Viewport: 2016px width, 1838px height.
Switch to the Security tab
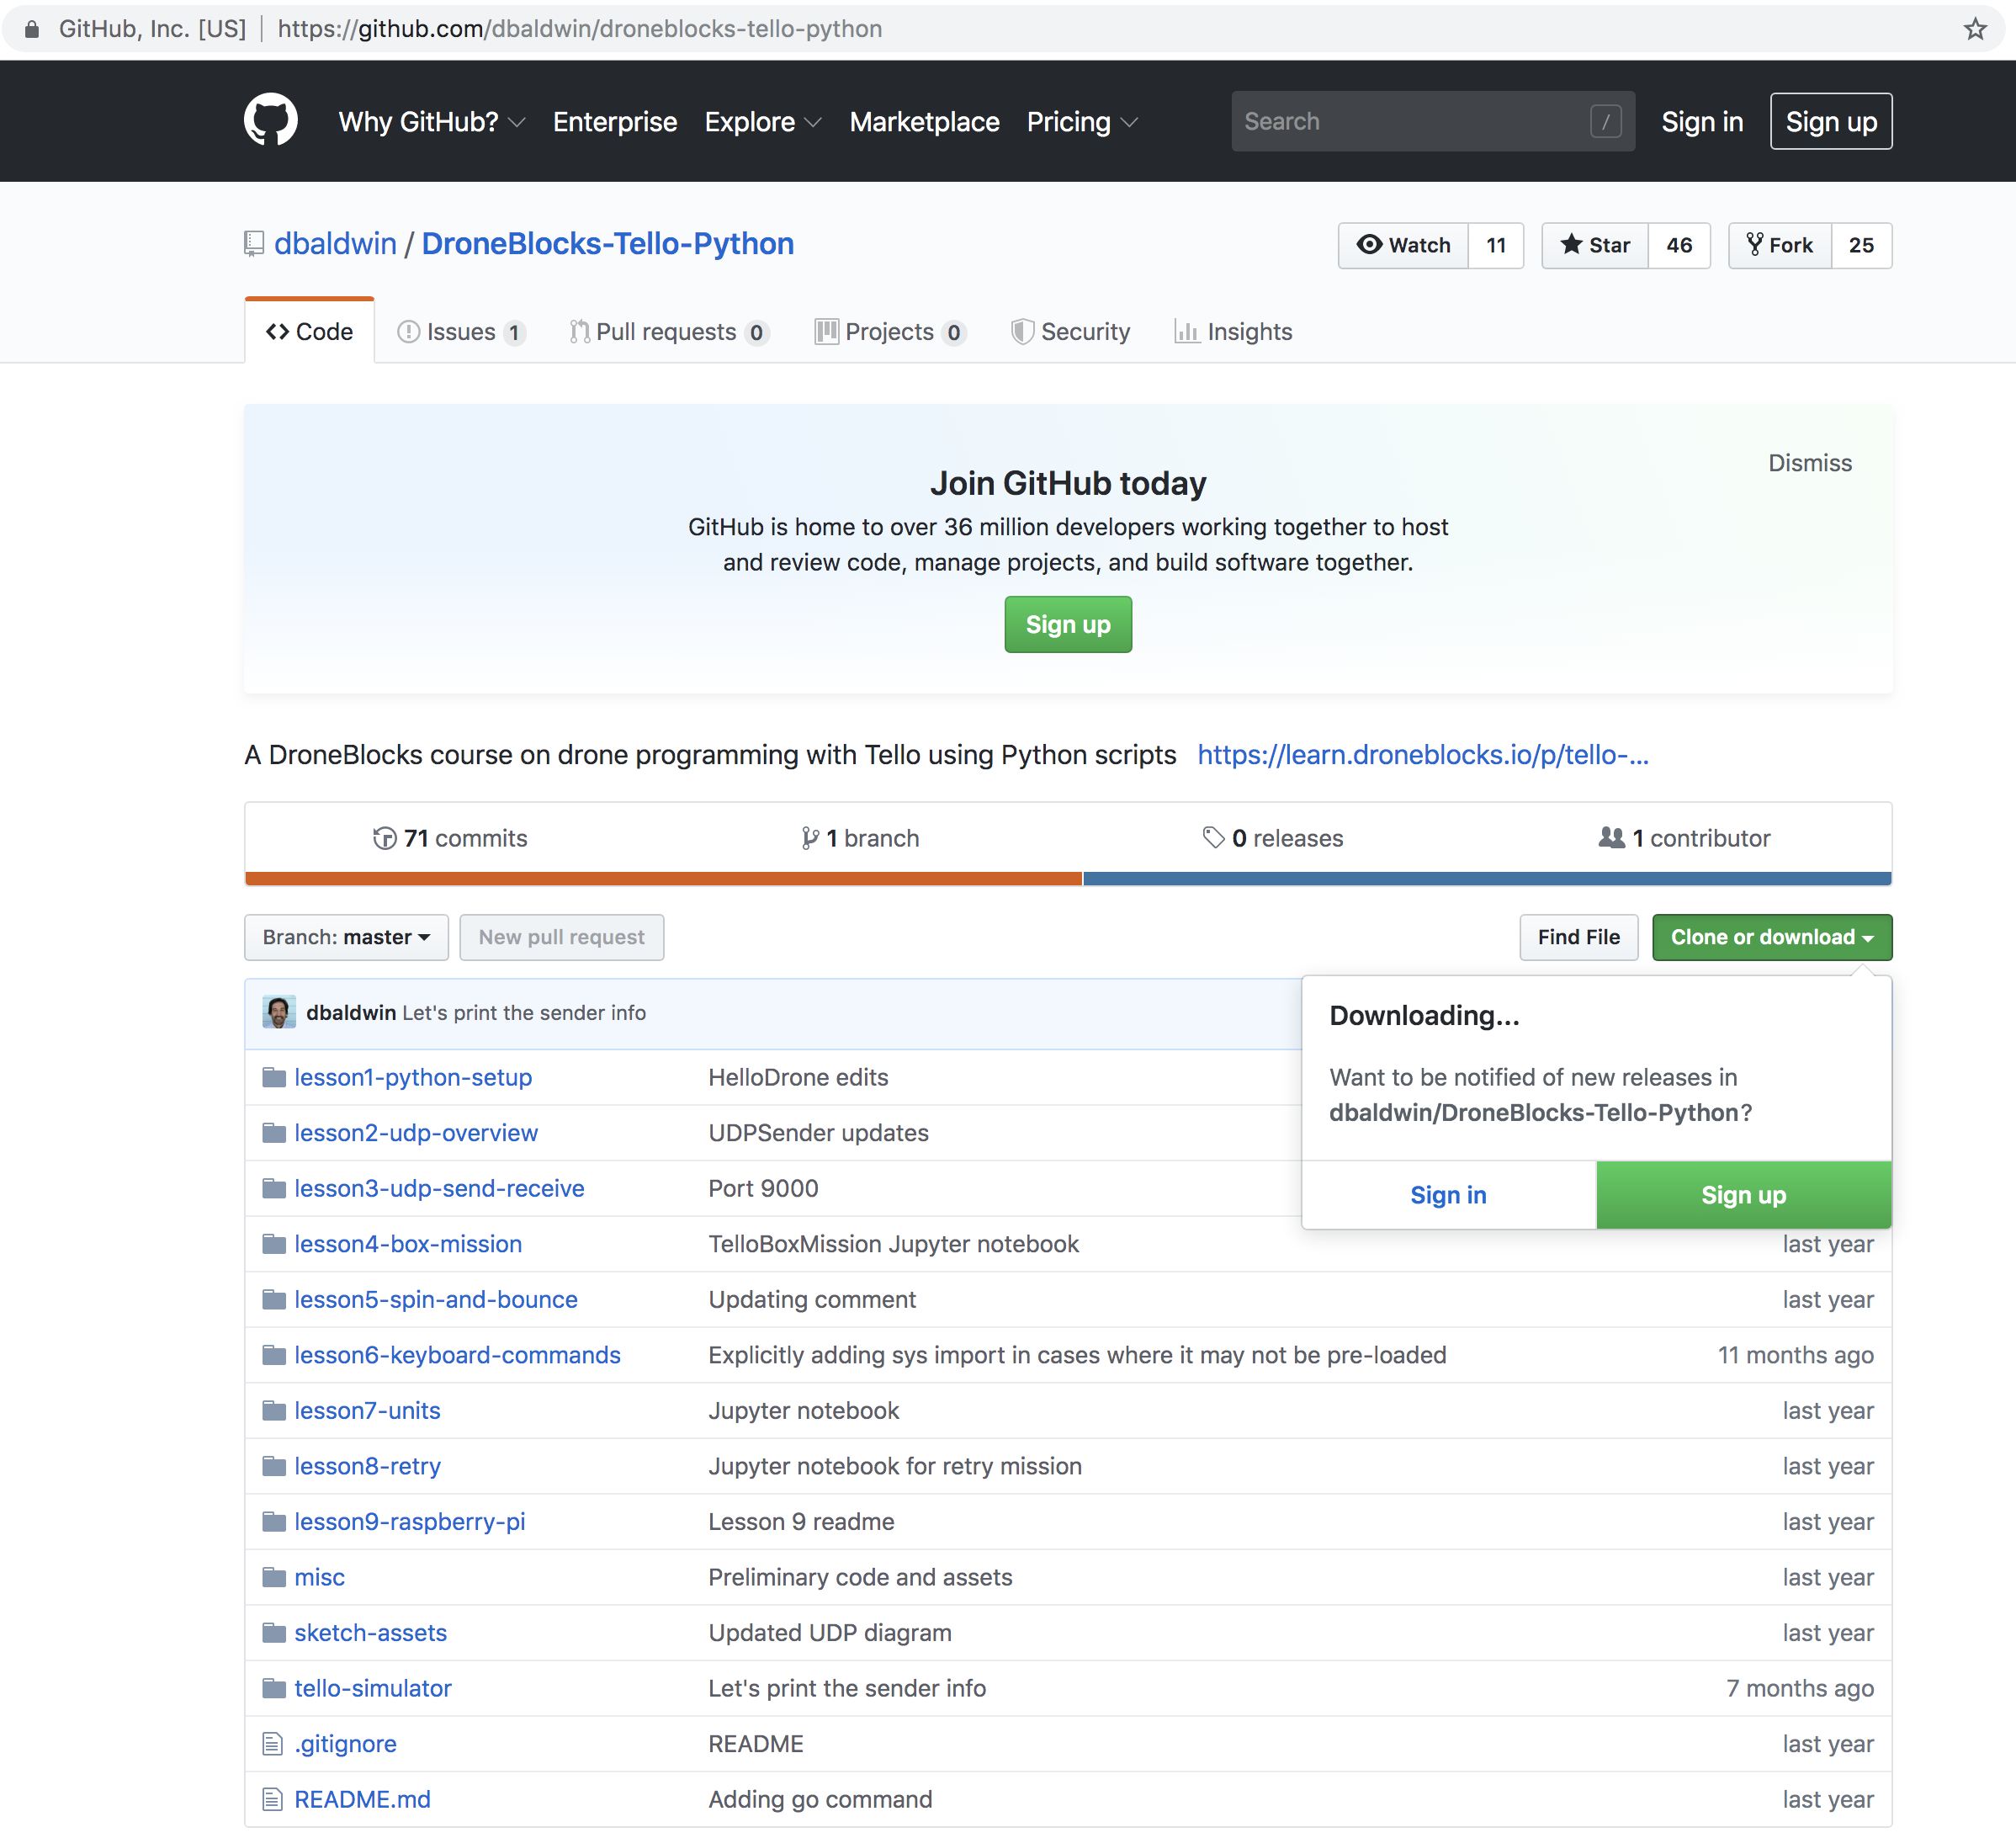pos(1070,331)
